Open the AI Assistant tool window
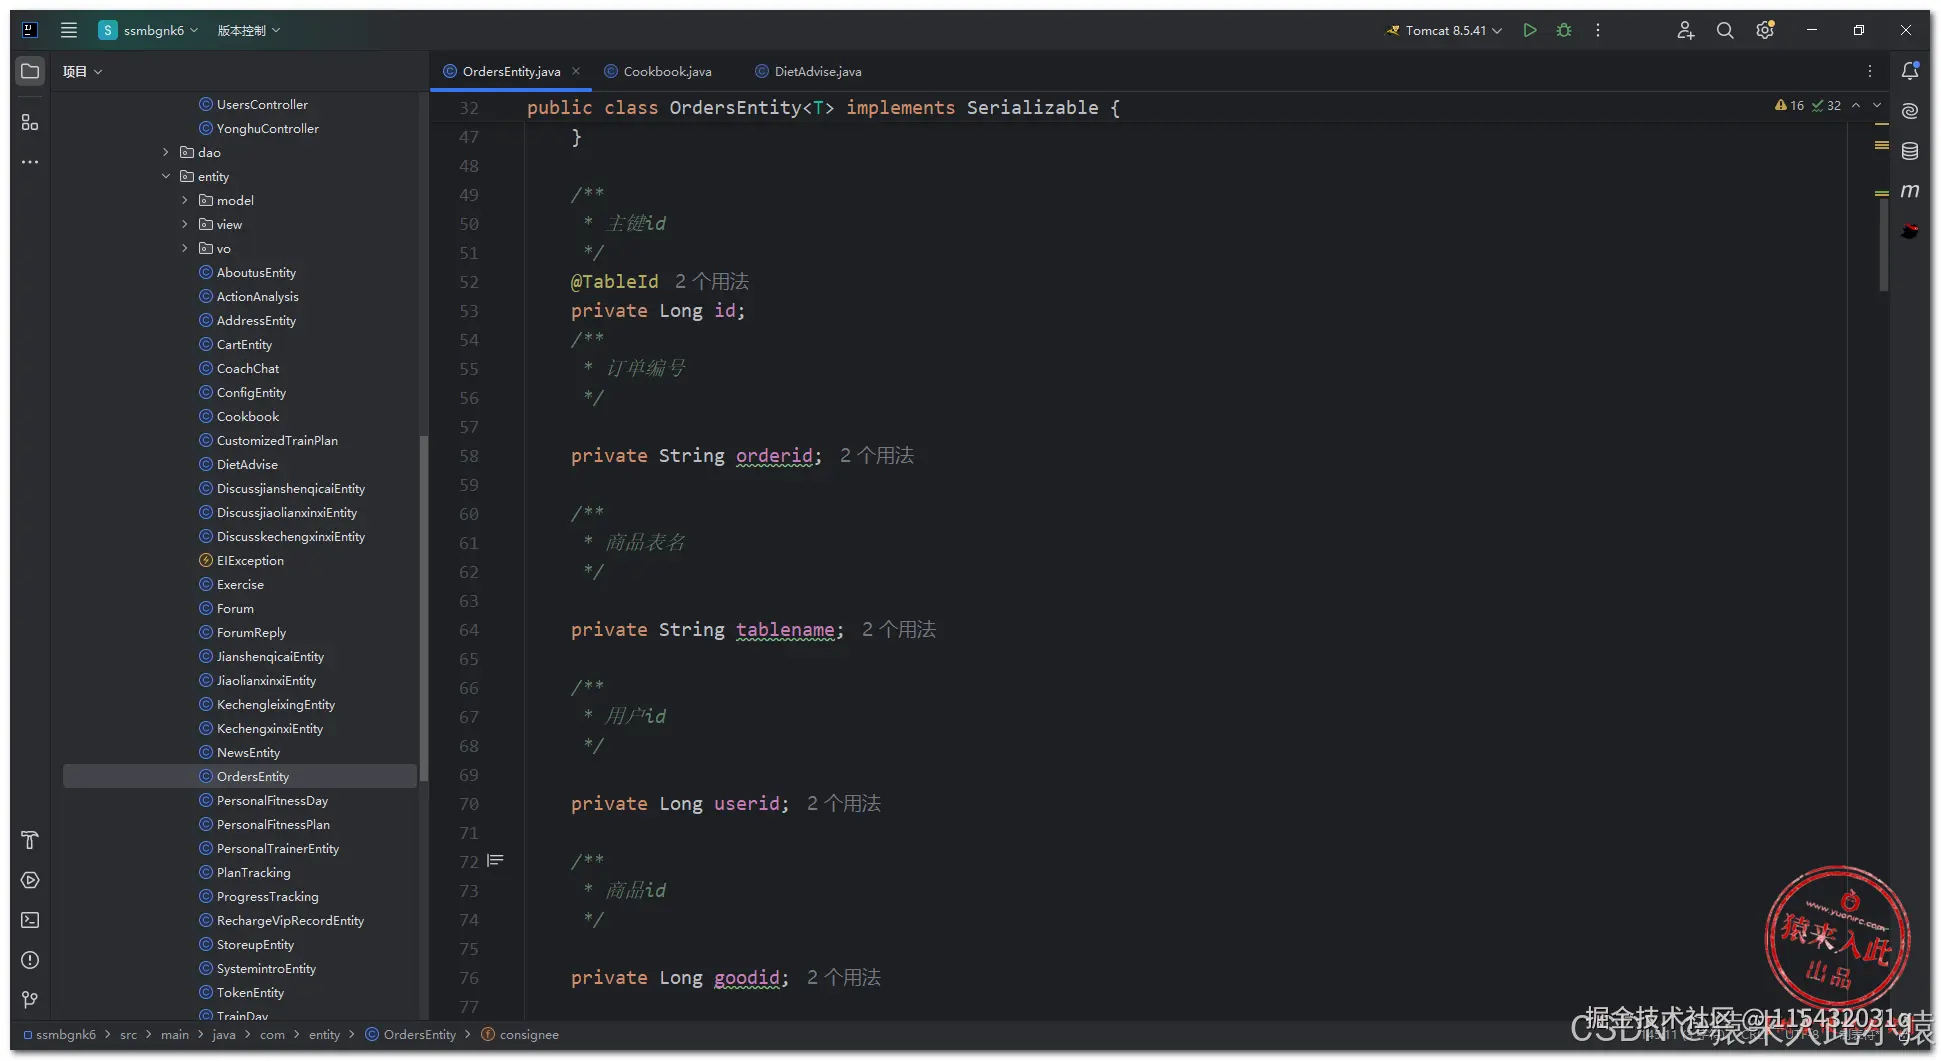 coord(1910,111)
